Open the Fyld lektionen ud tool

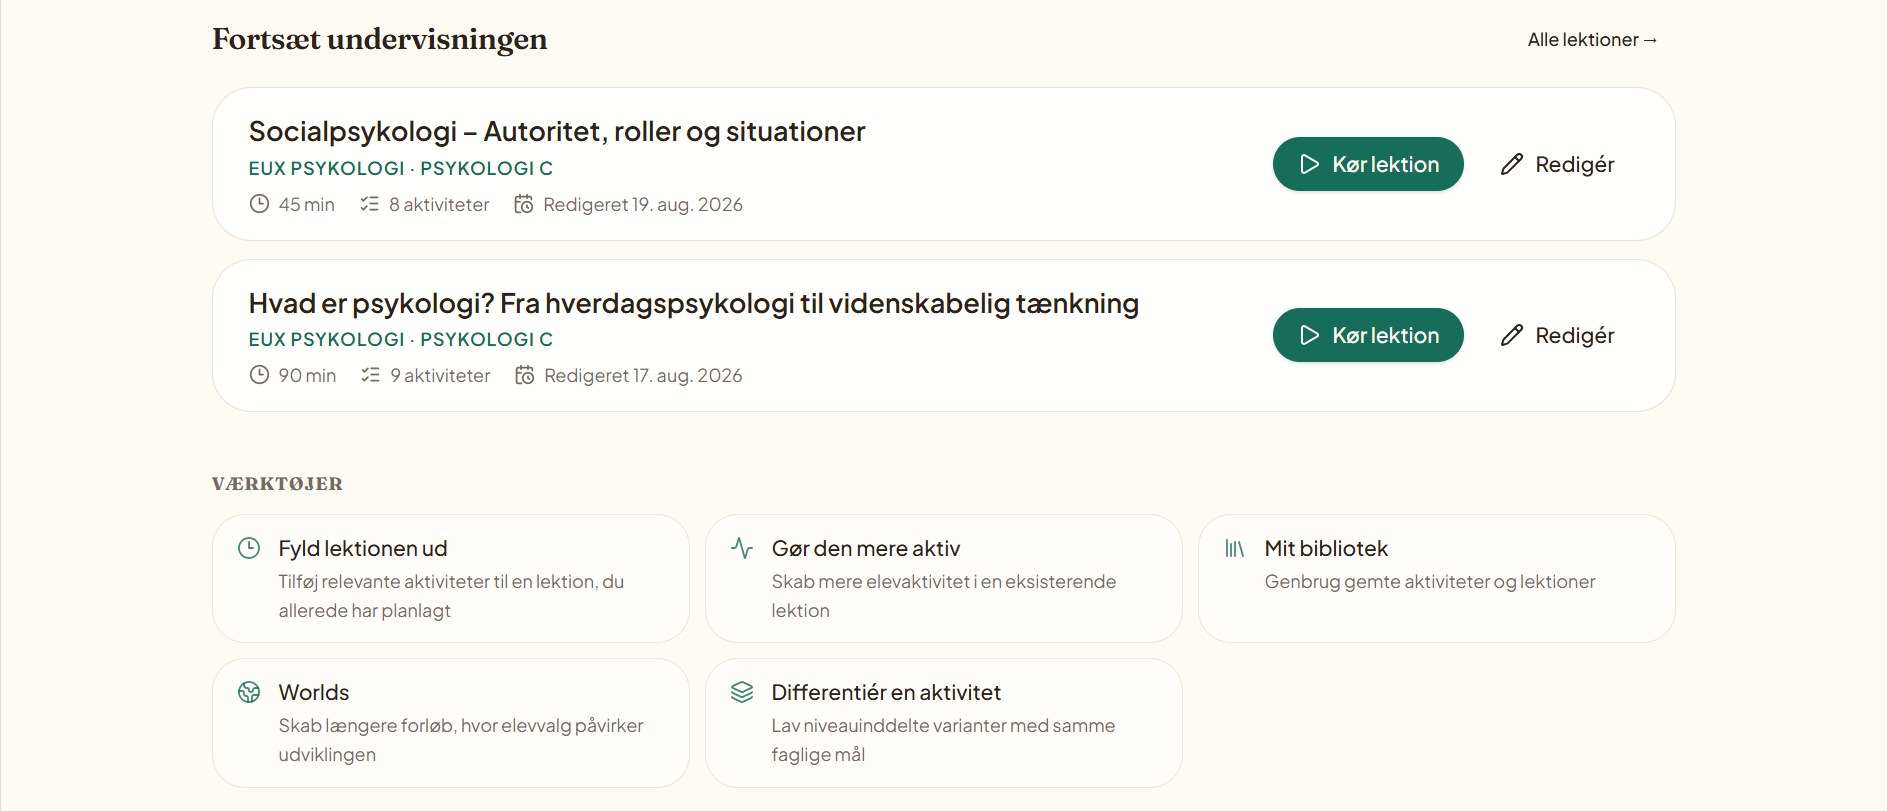pos(451,579)
